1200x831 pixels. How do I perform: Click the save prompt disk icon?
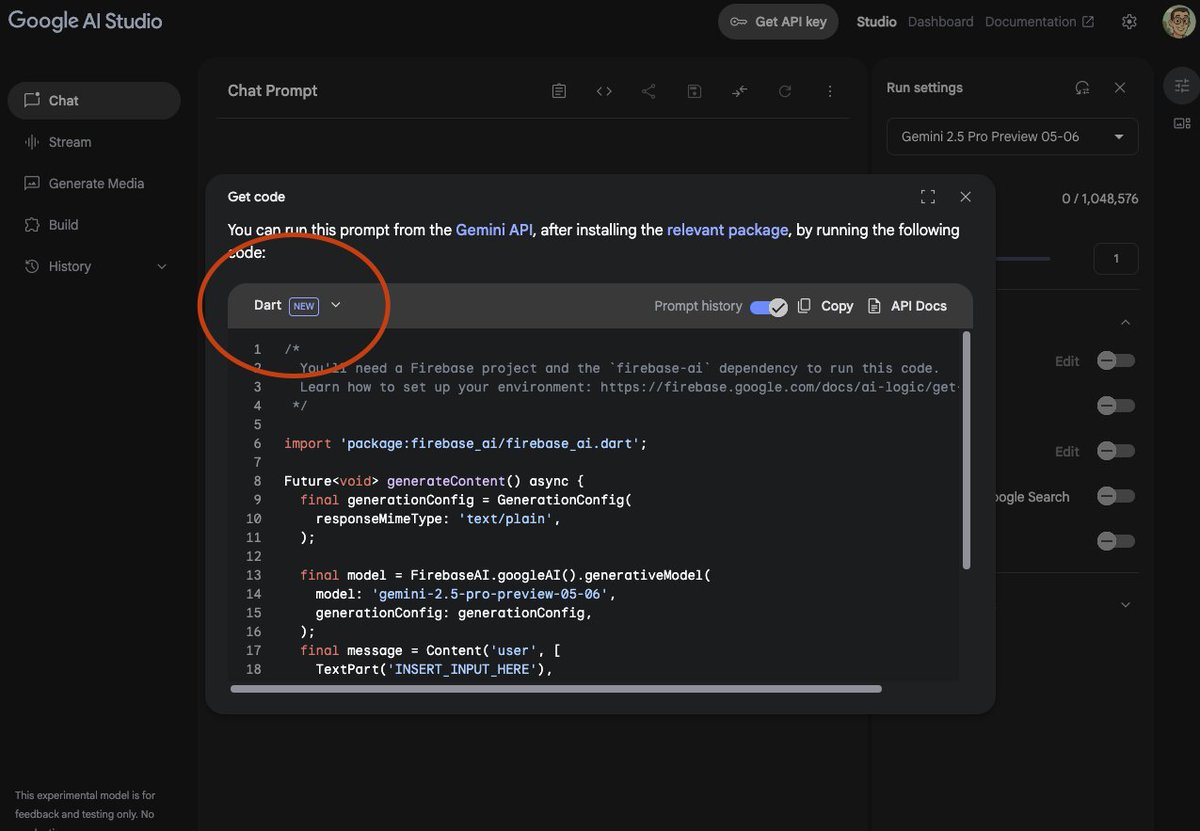pyautogui.click(x=694, y=91)
